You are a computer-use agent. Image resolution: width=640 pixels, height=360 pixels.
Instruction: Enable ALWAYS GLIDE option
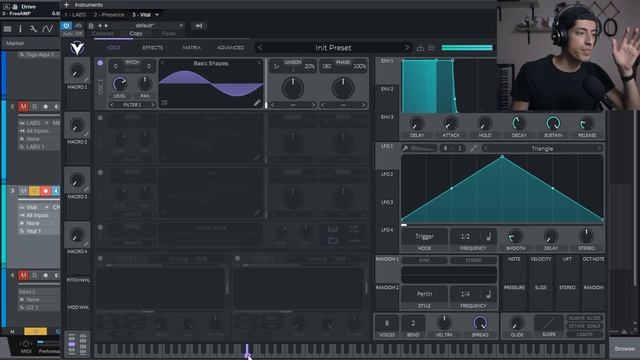point(584,318)
